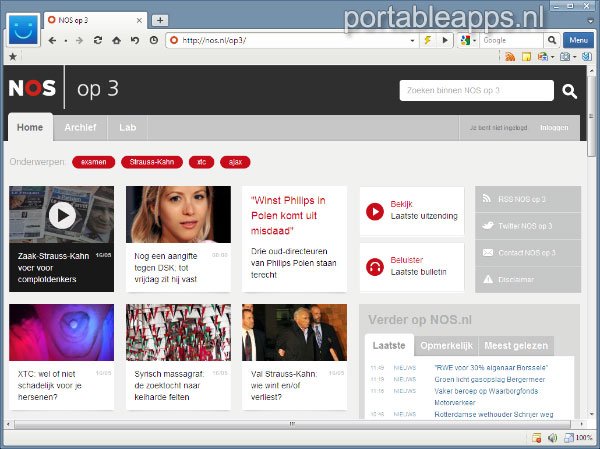Select the NOS op 3 browser tab
600x449 pixels.
coord(95,20)
